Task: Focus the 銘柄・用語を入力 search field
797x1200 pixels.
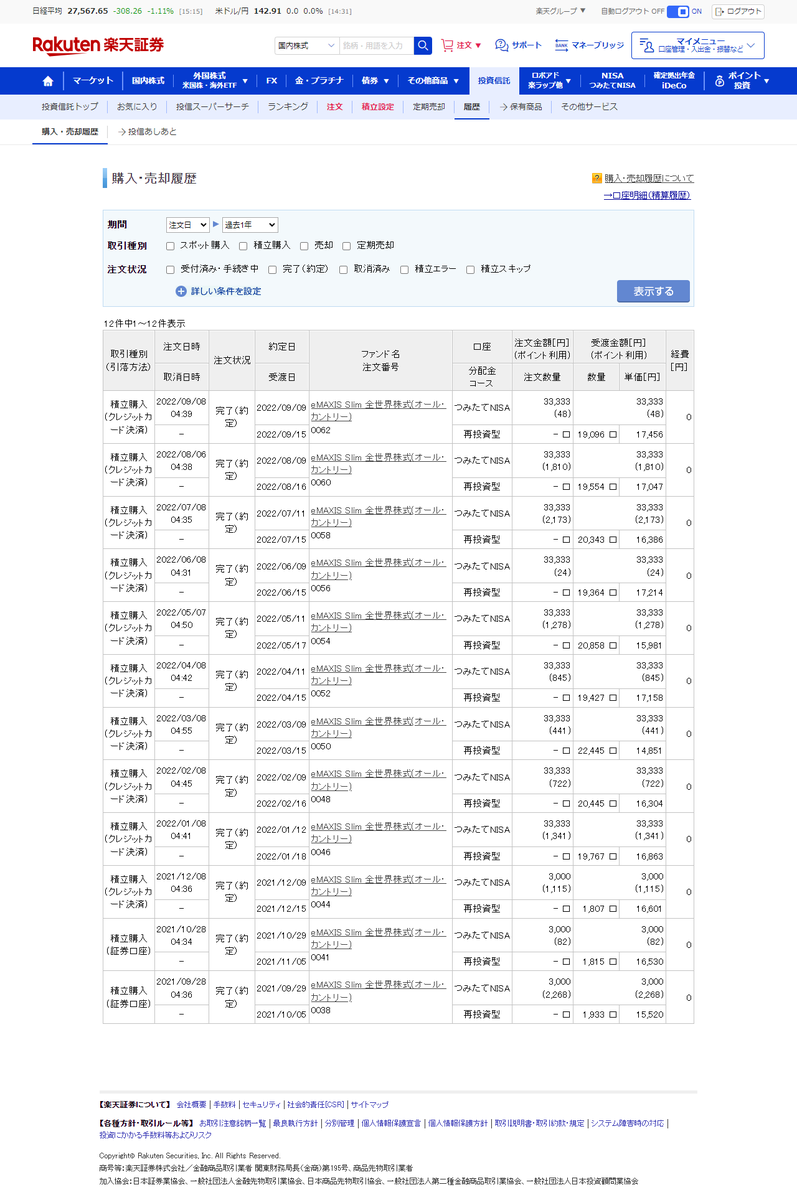Action: (x=376, y=45)
